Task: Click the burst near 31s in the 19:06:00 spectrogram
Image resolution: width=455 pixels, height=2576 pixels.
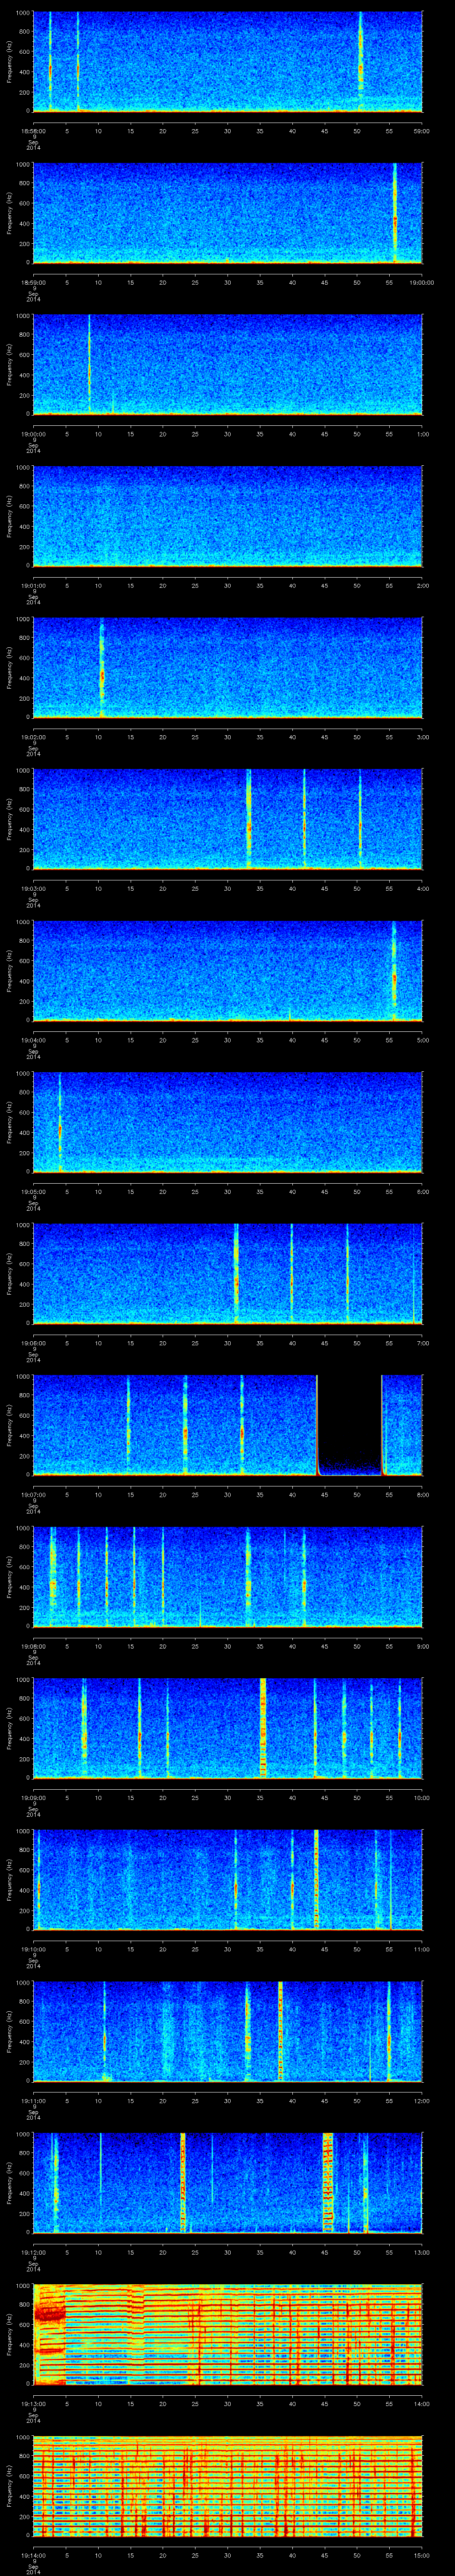Action: pos(236,1272)
